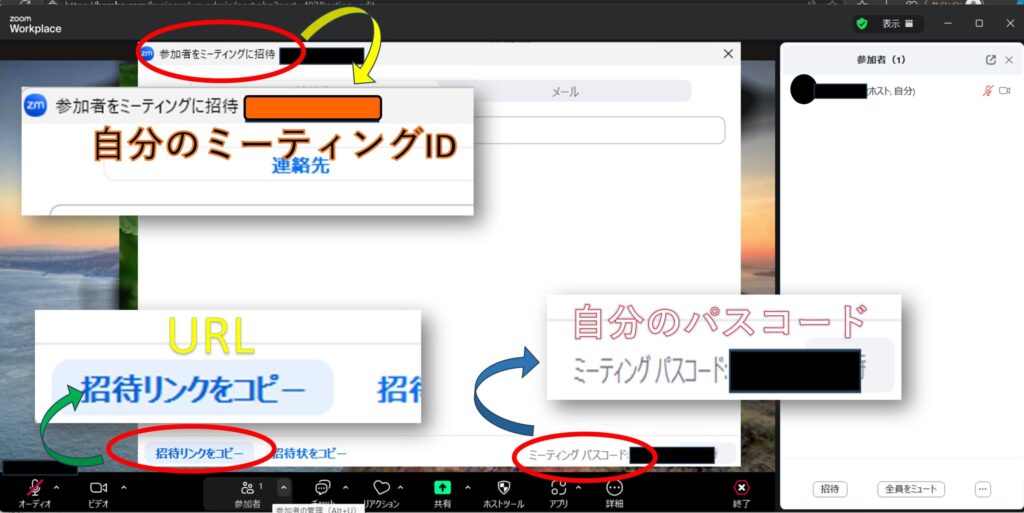Open the チャット chat icon
Viewport: 1024px width, 513px height.
point(323,488)
